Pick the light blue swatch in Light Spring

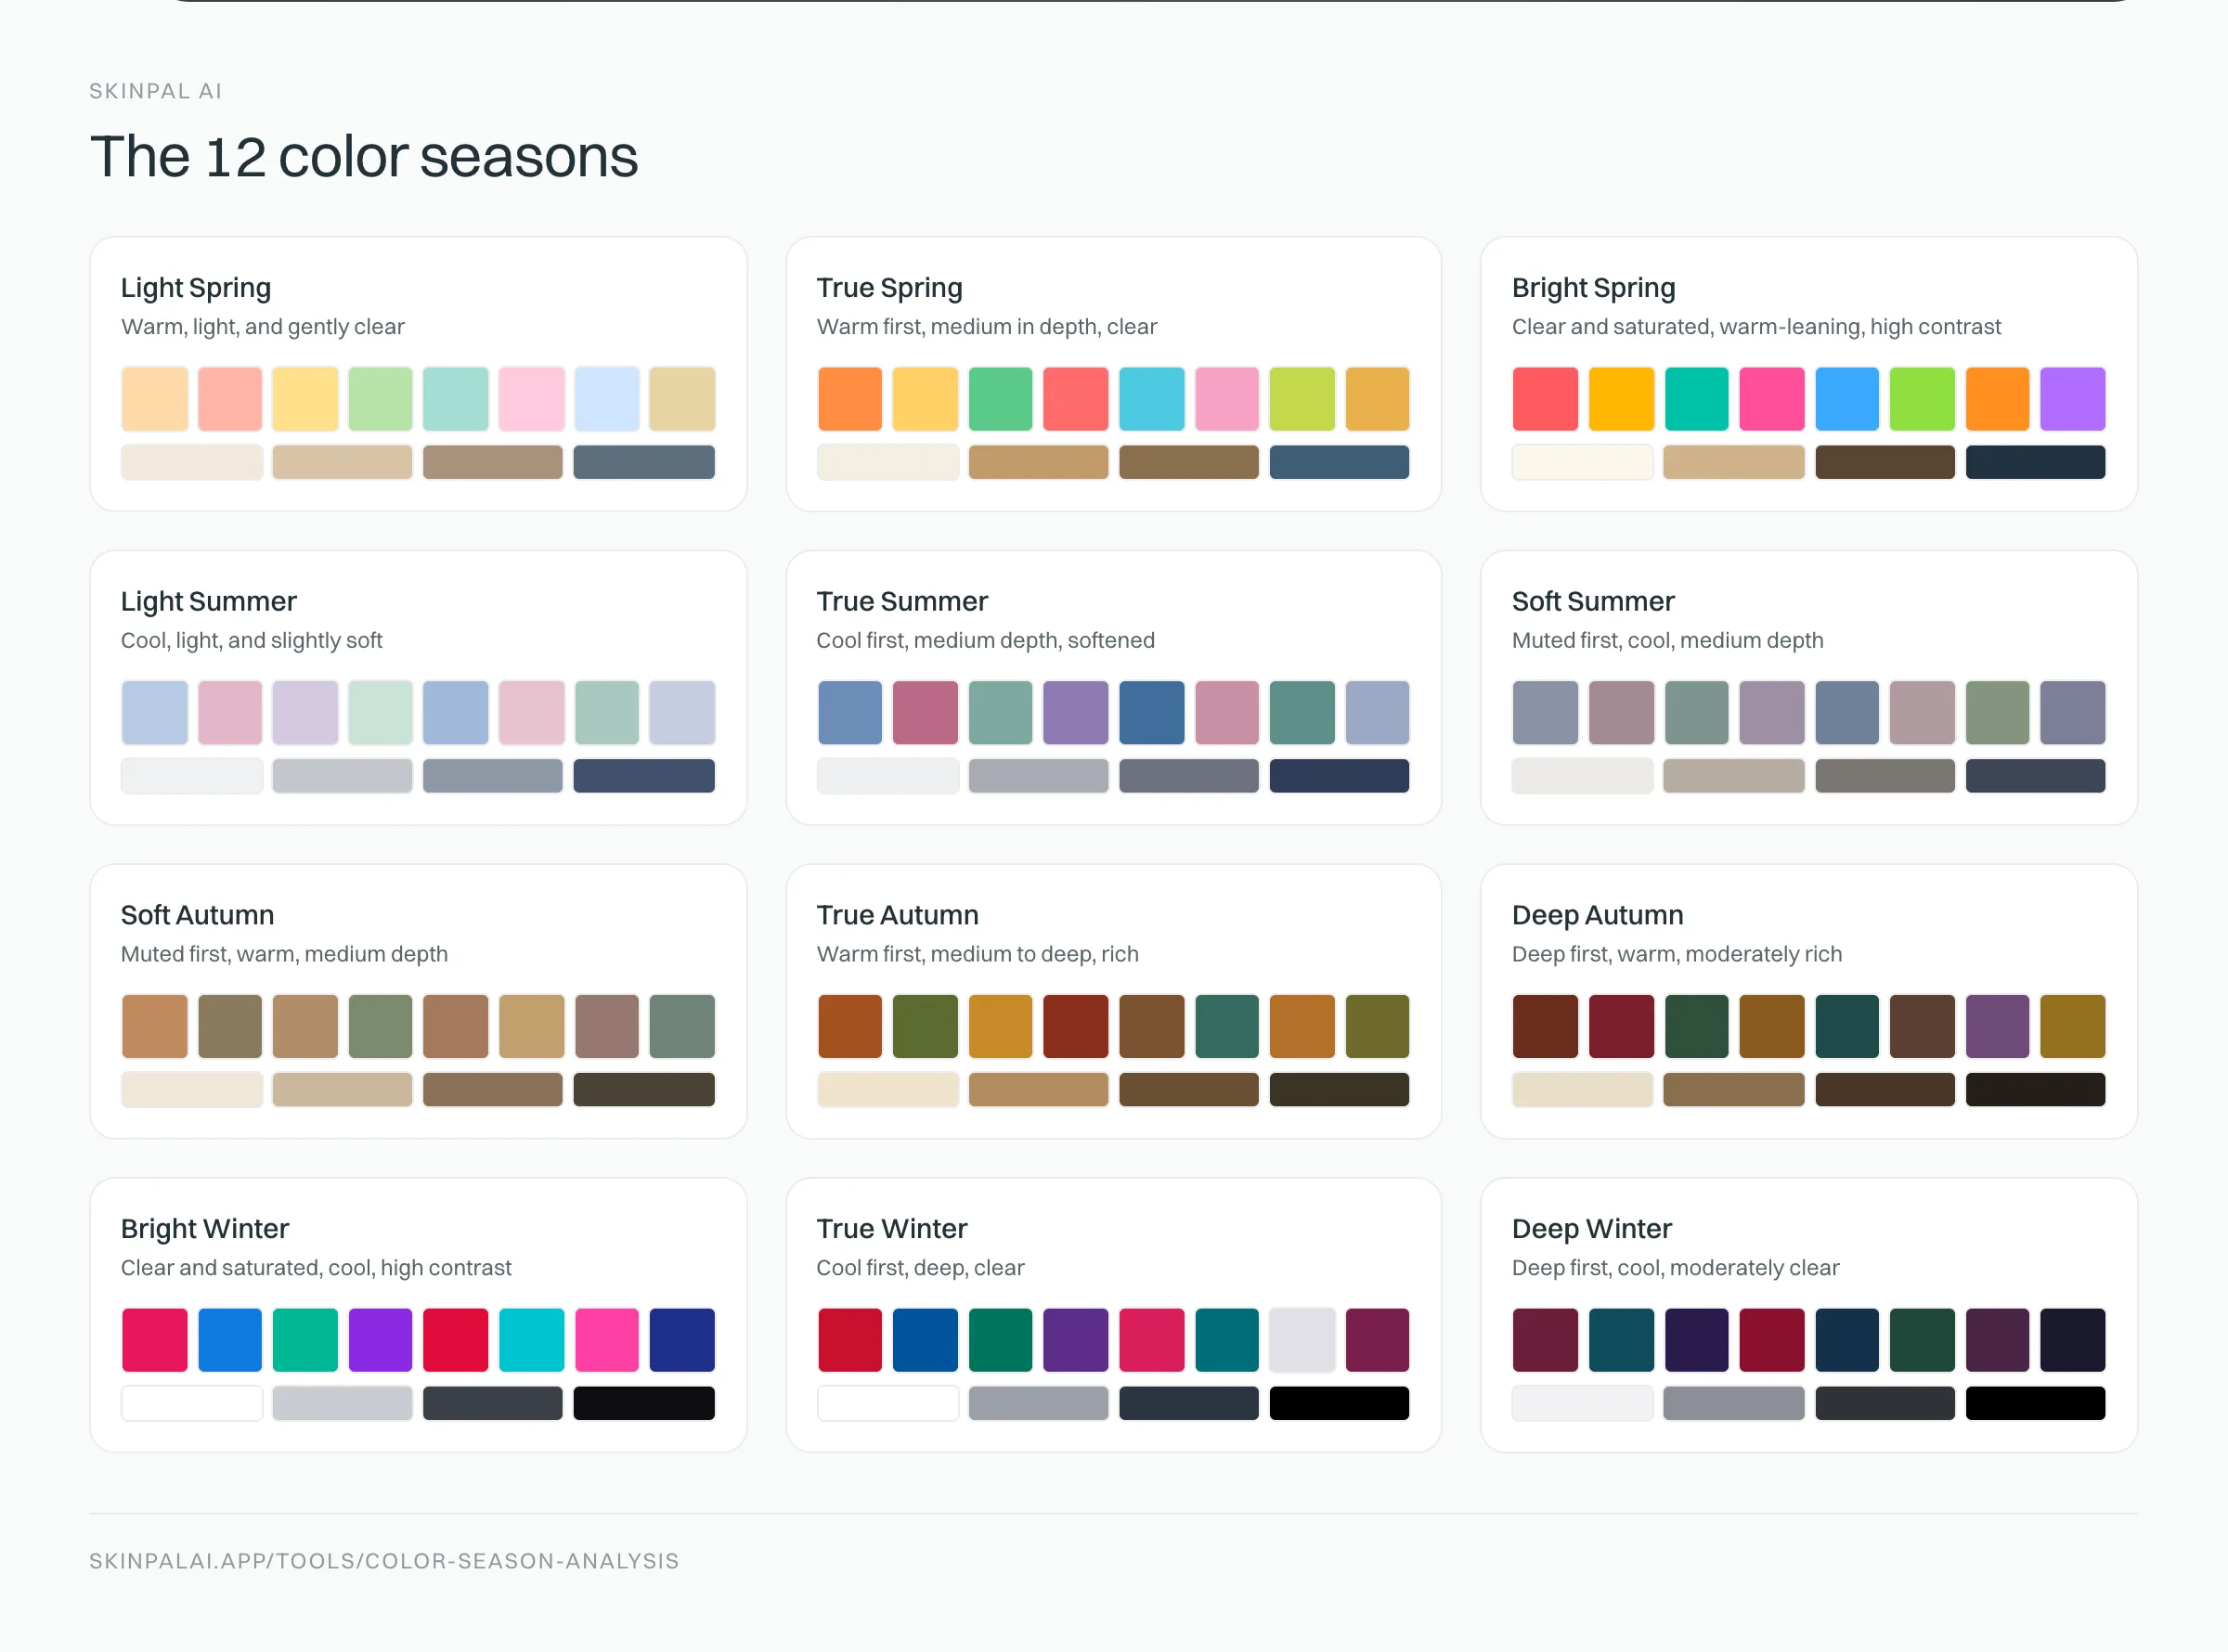click(606, 398)
